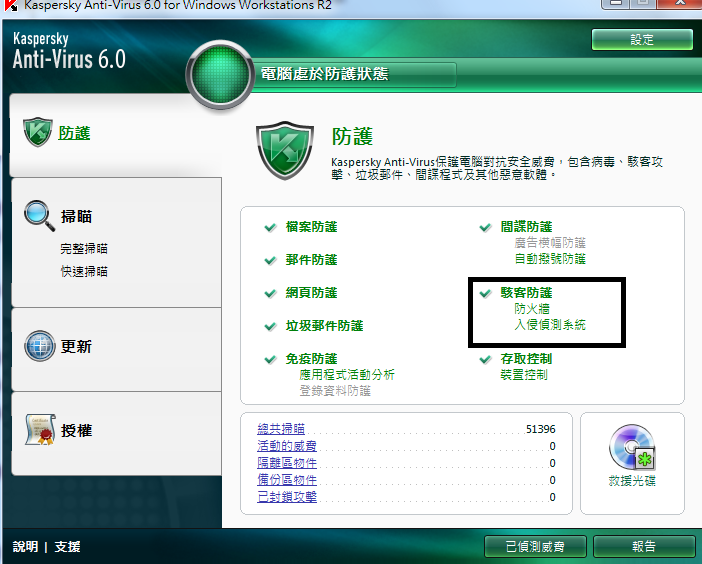This screenshot has width=702, height=564.
Task: Open the 隔離區物件 link
Action: pyautogui.click(x=287, y=463)
